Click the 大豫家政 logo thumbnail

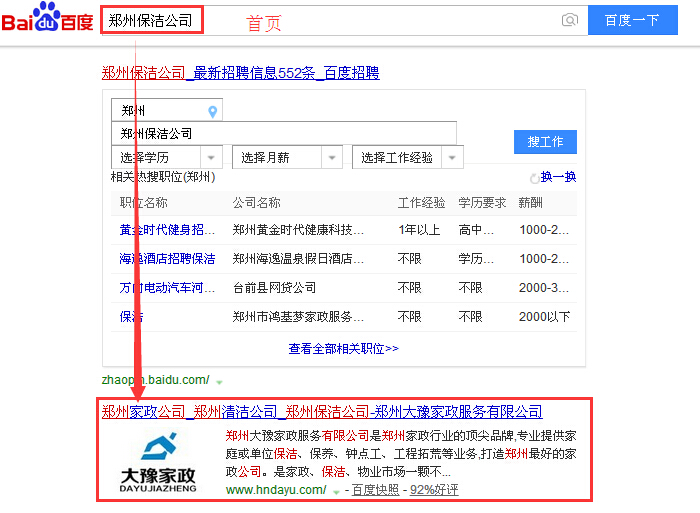pos(158,462)
